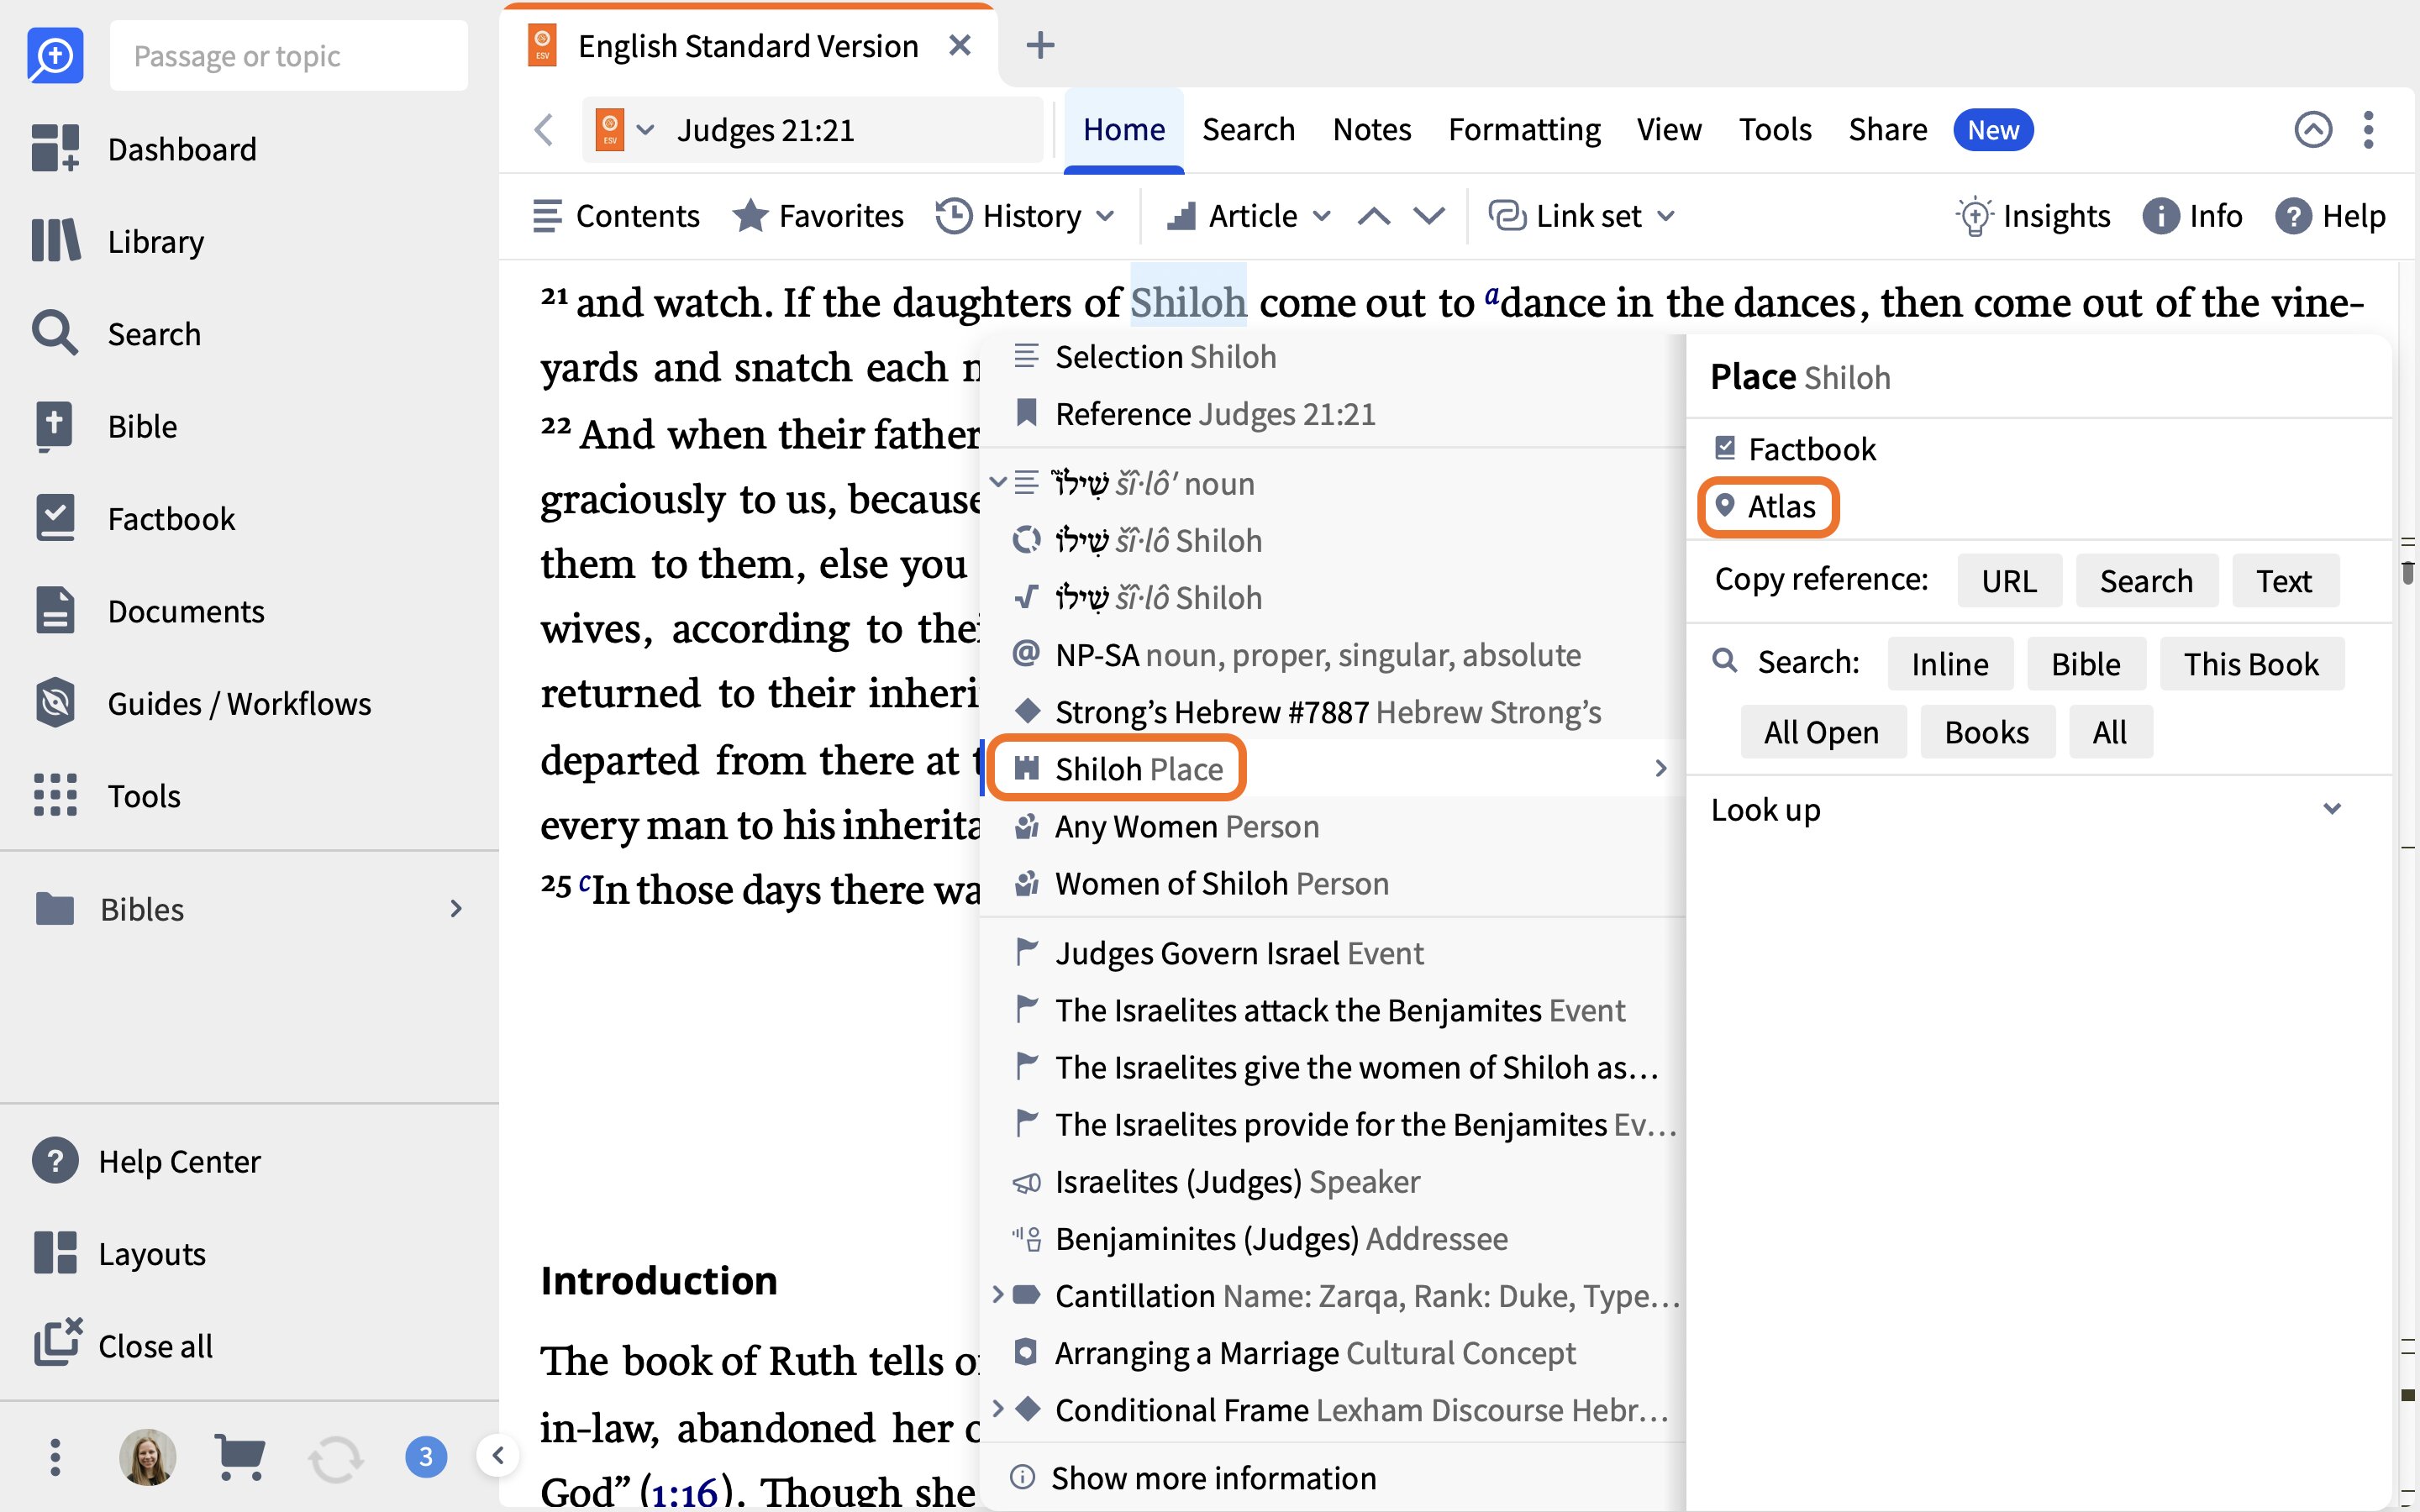2420x1512 pixels.
Task: Switch to the Share tab
Action: 1888,130
